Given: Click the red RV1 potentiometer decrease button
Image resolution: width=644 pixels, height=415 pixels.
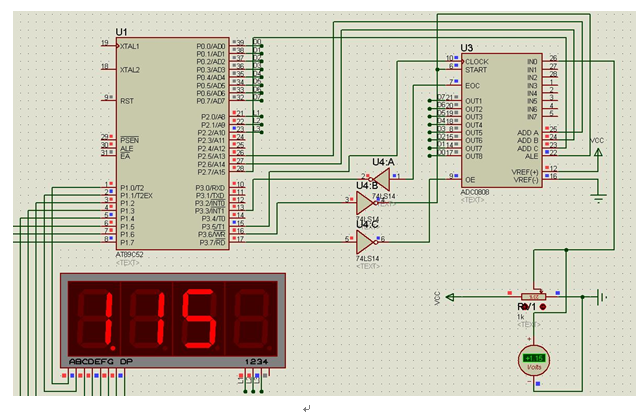Looking at the screenshot, I should pyautogui.click(x=543, y=307).
